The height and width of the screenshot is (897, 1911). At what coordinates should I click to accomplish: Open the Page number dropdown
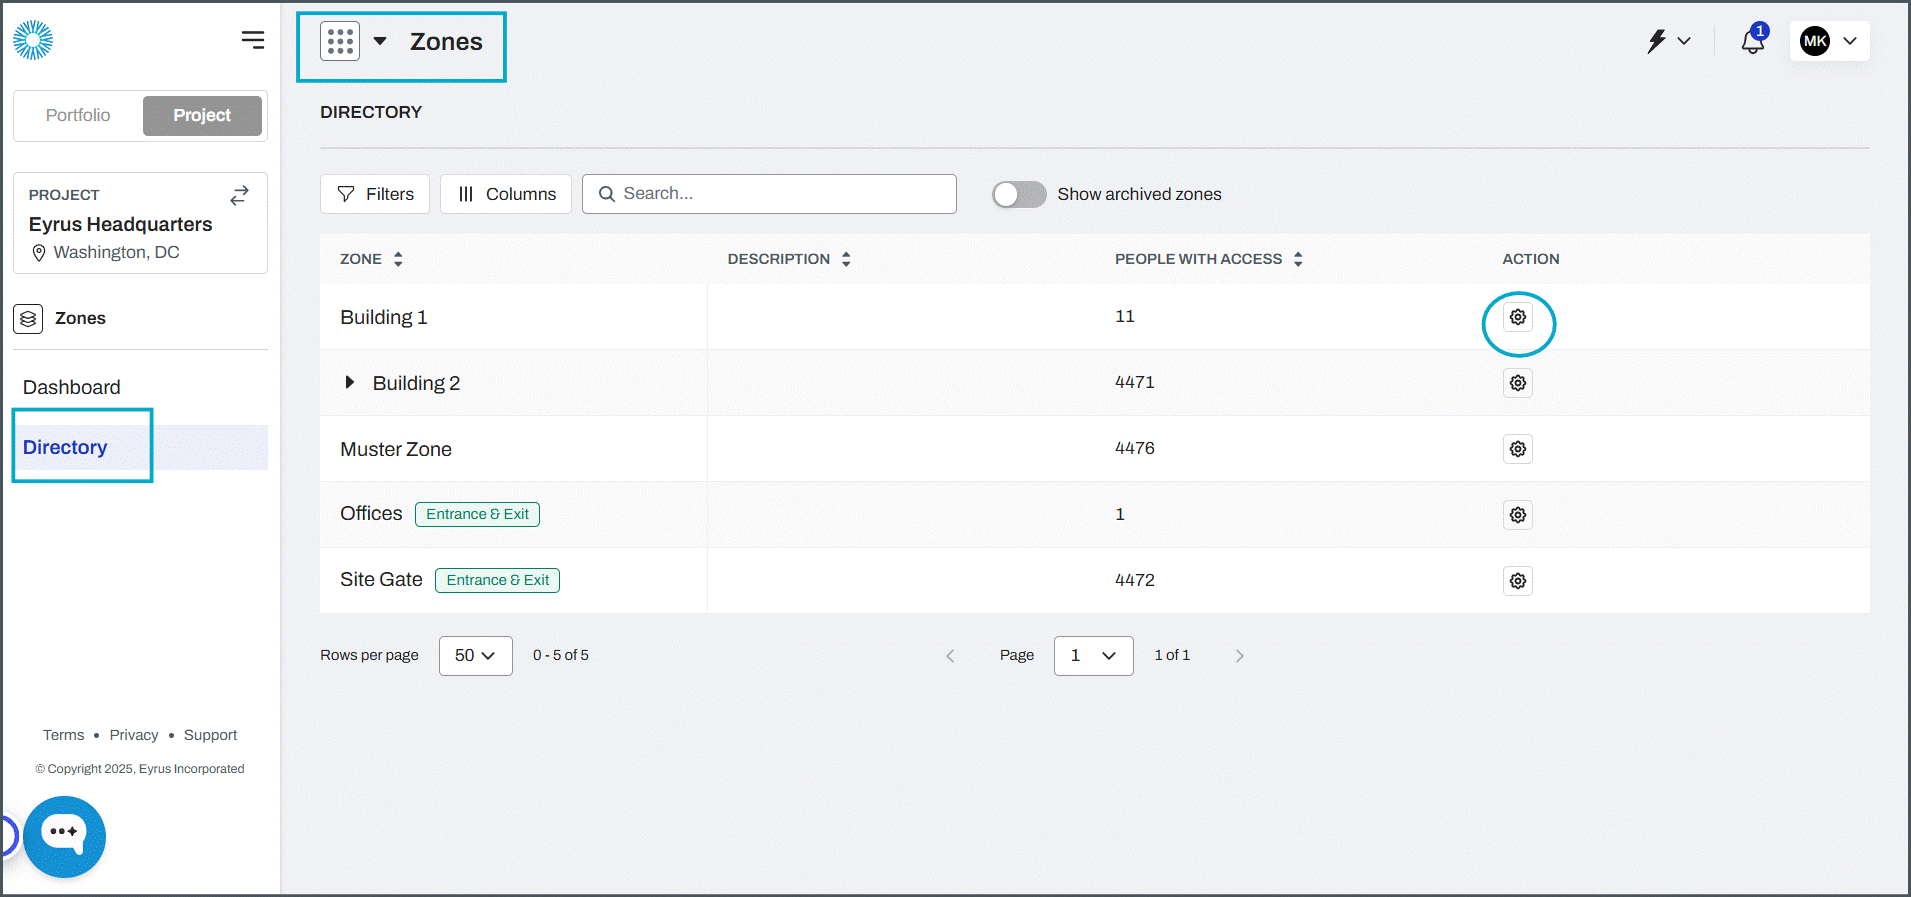click(x=1093, y=656)
